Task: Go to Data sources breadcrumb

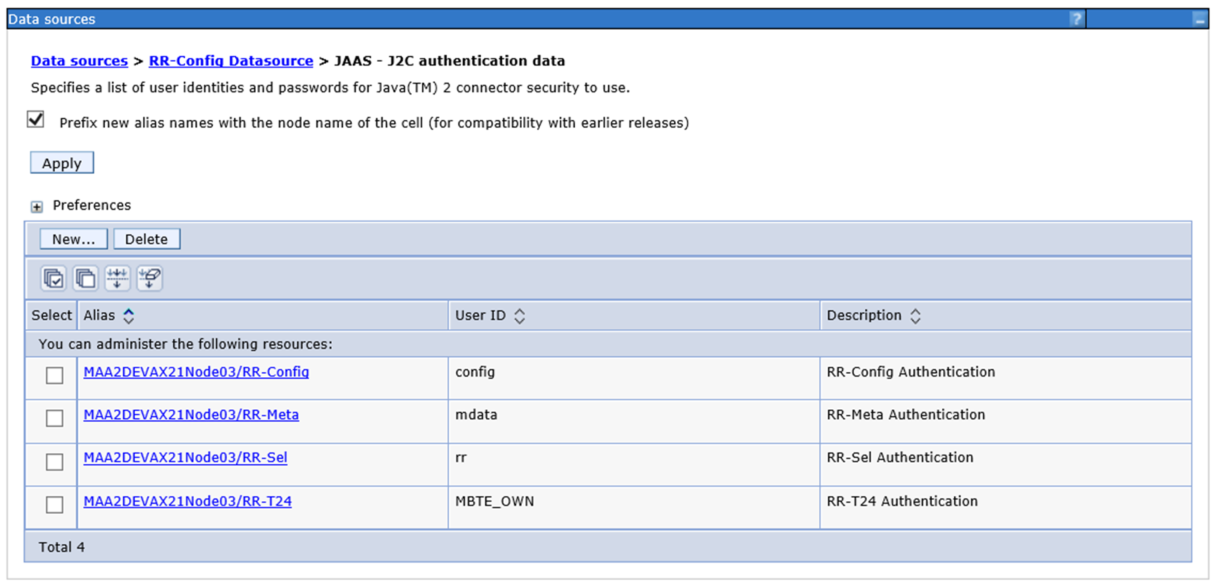Action: (79, 61)
